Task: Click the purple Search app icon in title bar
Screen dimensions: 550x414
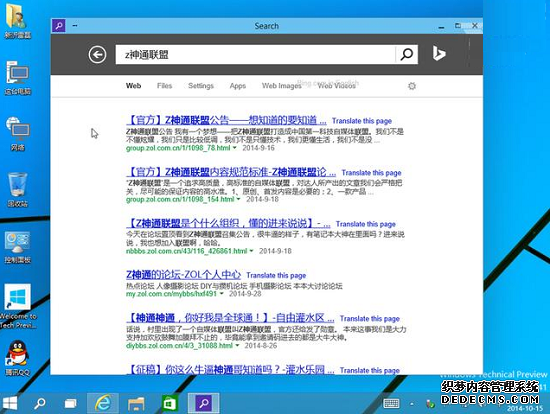Action: pos(59,26)
